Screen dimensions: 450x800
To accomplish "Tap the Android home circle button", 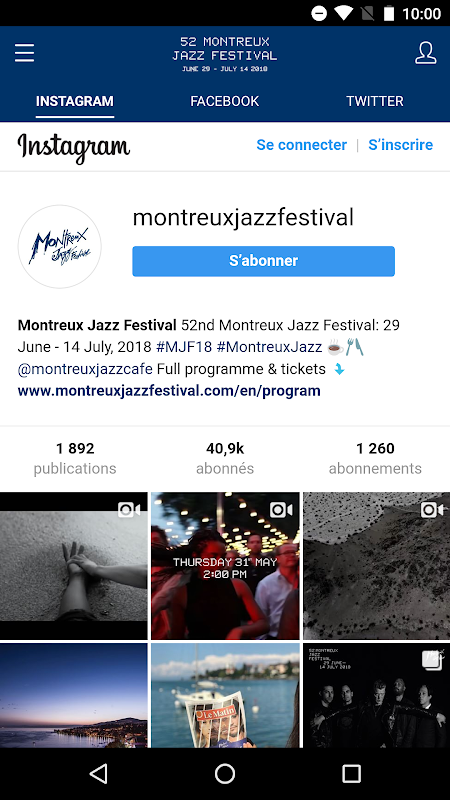I will 224,773.
